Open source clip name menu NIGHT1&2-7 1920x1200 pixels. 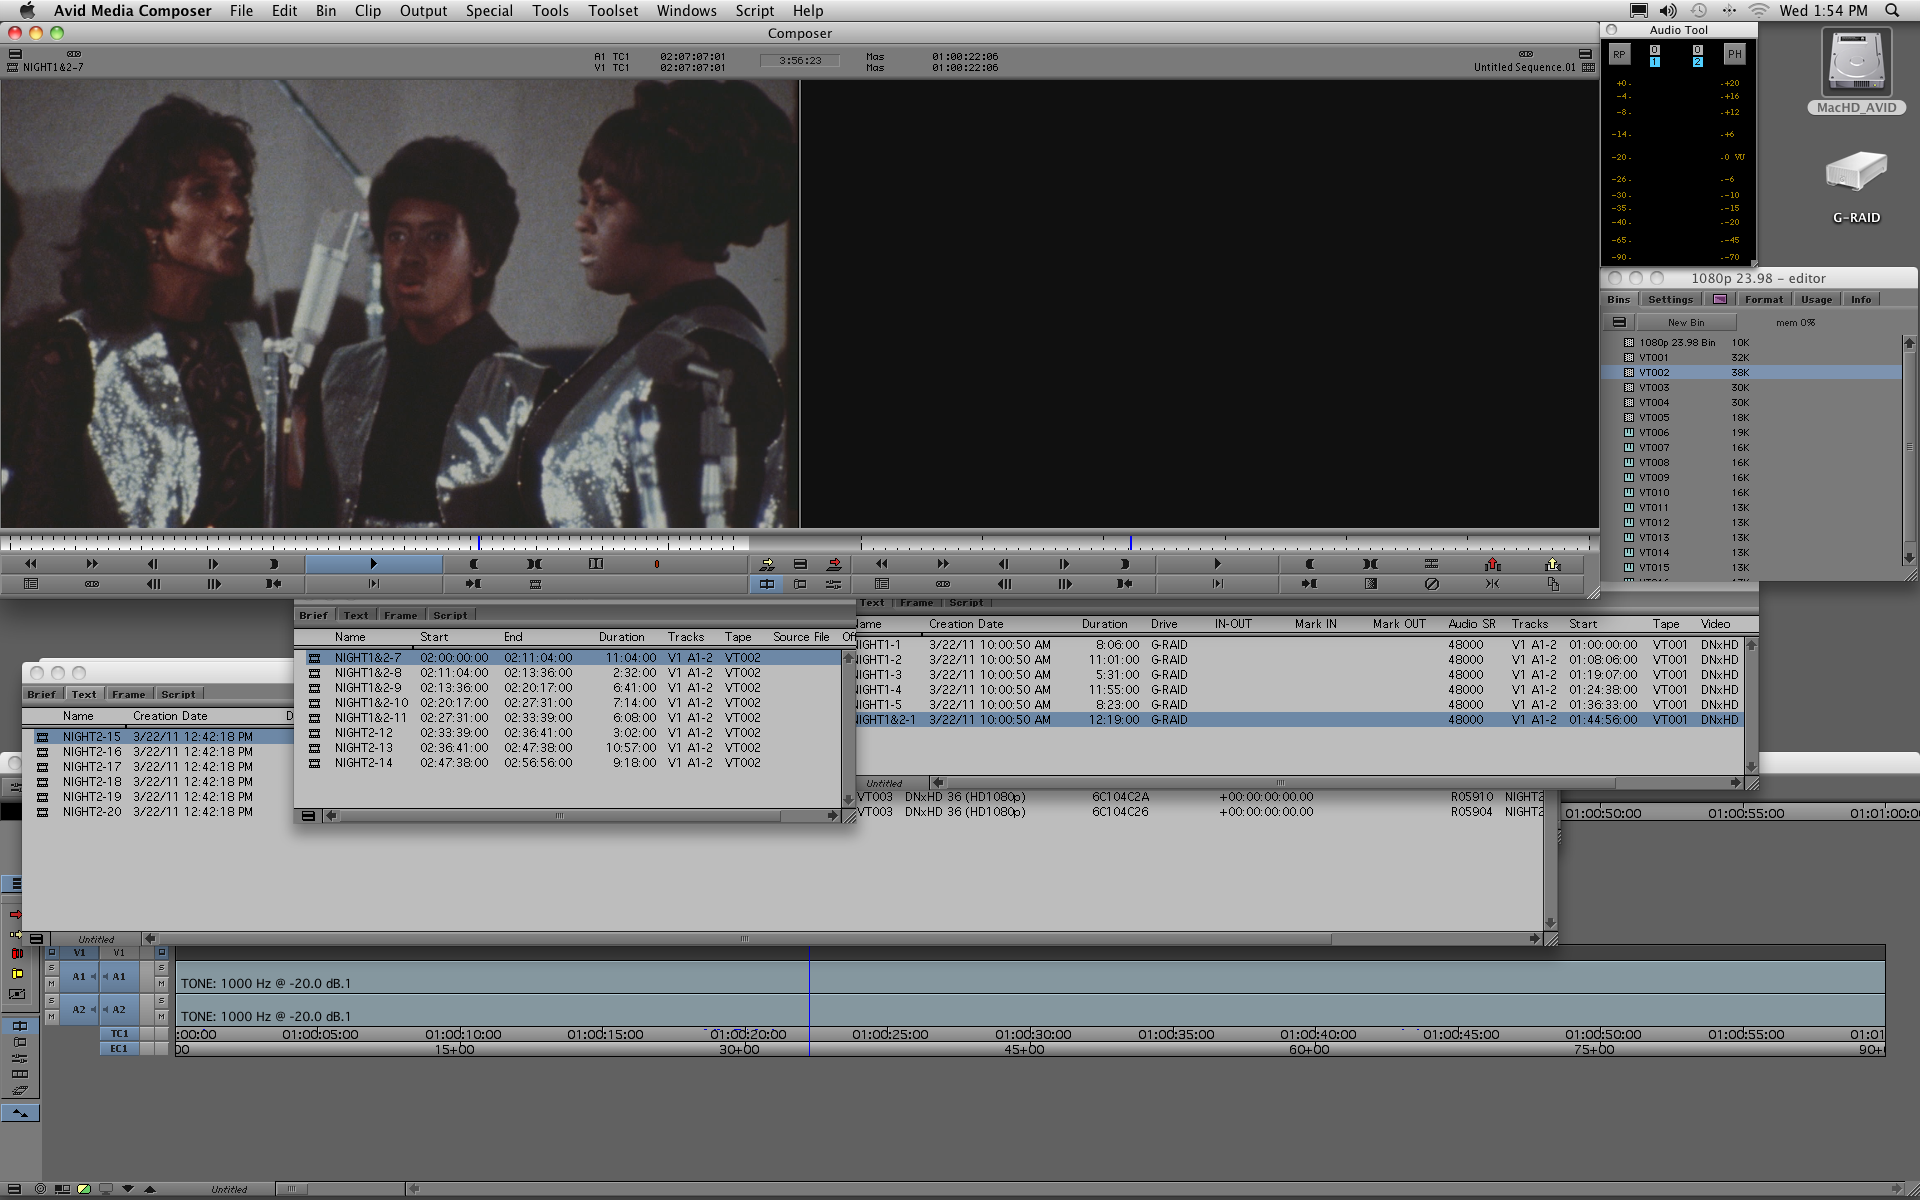point(52,67)
